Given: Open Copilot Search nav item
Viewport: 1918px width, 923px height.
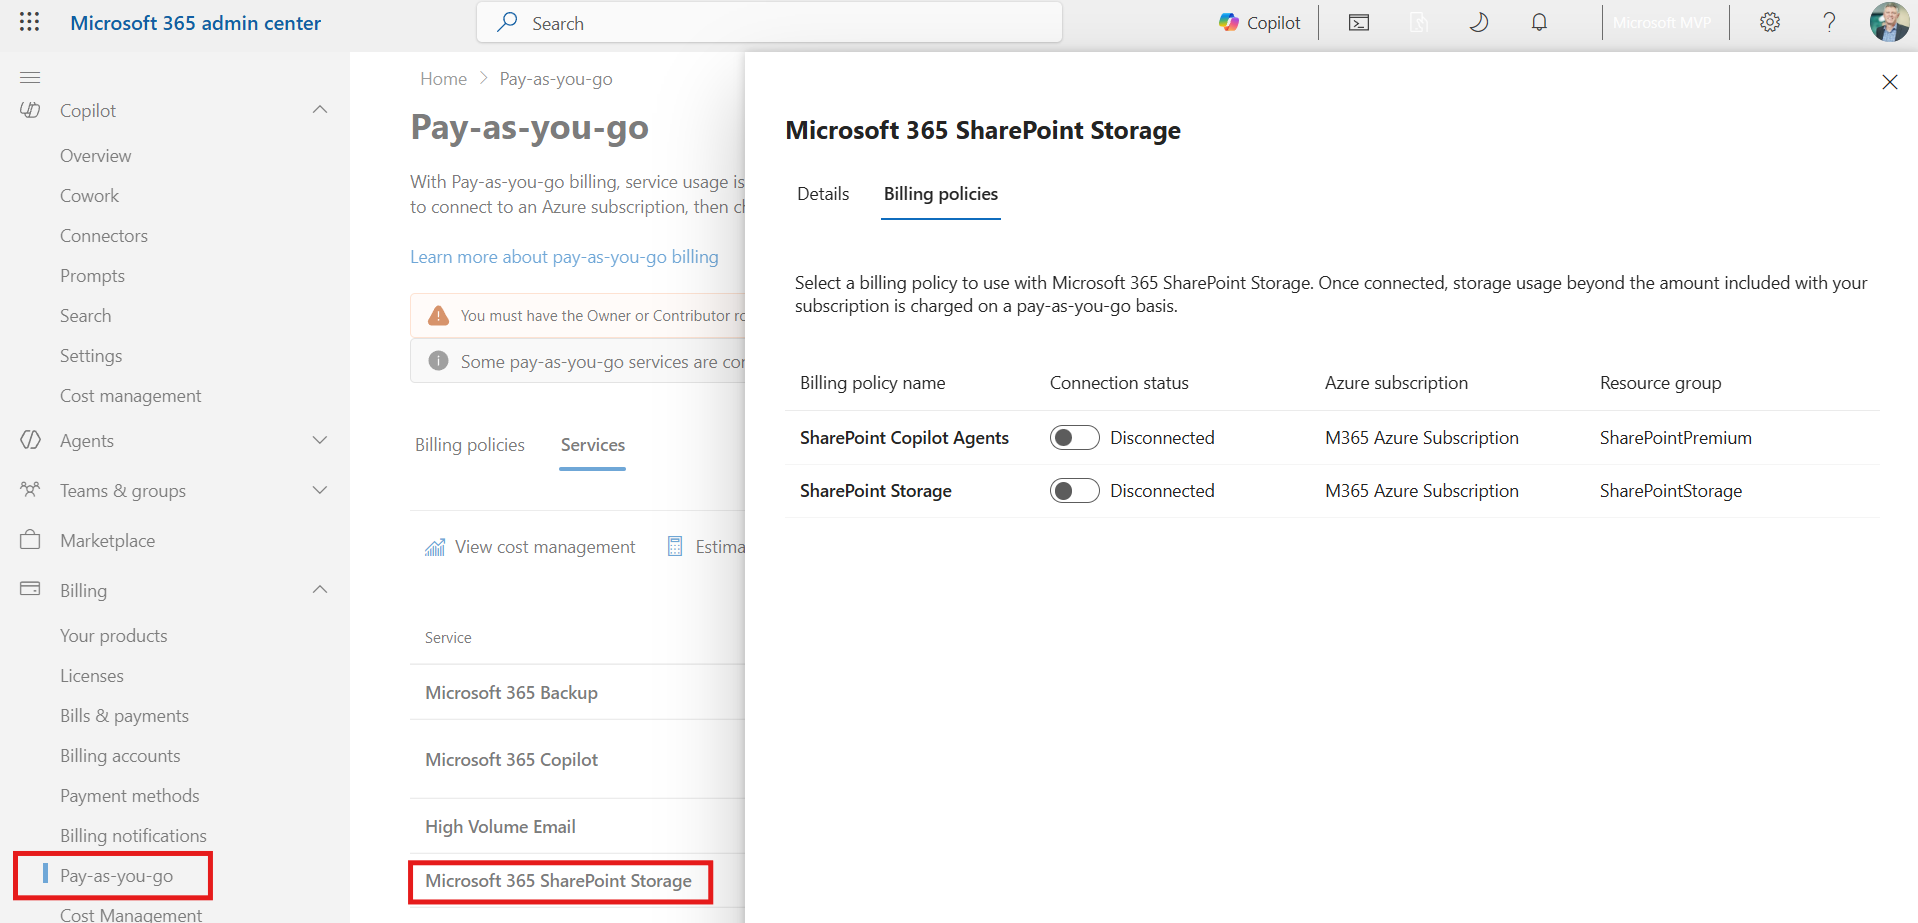Looking at the screenshot, I should click(x=86, y=316).
